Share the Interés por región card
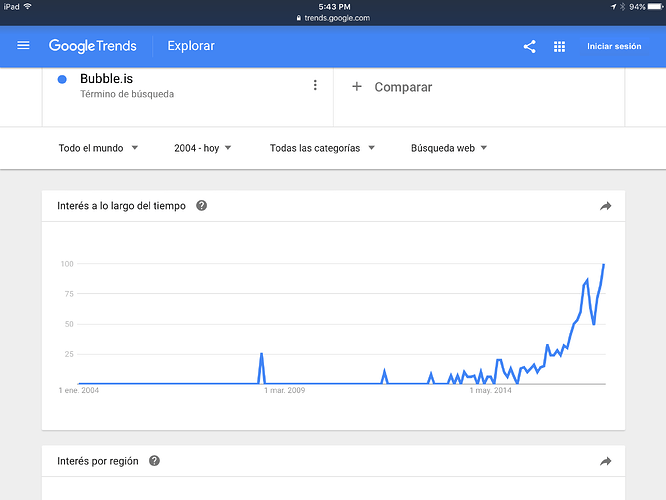666x500 pixels. 605,461
